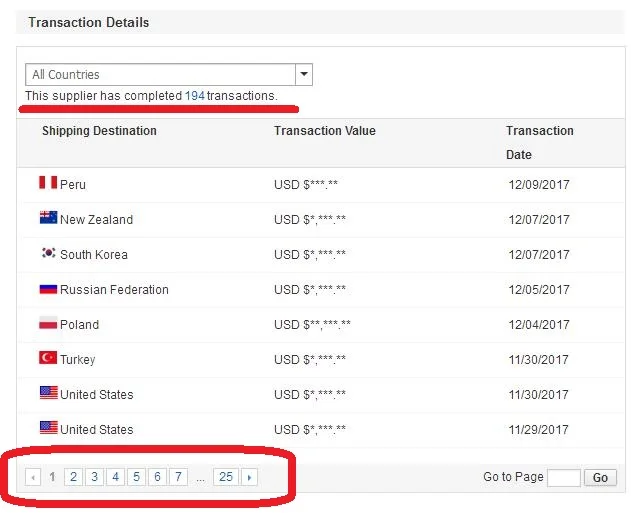This screenshot has width=631, height=513.
Task: Click the next page arrow
Action: pyautogui.click(x=249, y=478)
